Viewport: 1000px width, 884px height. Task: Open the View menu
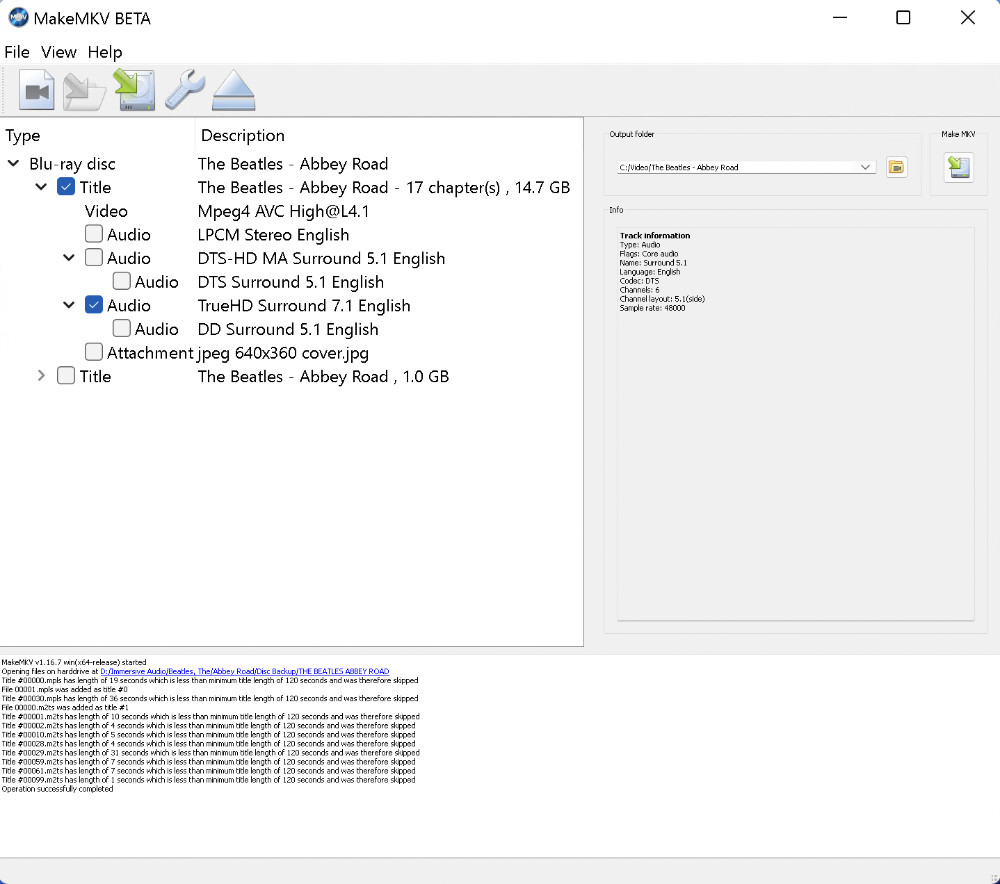[x=59, y=52]
